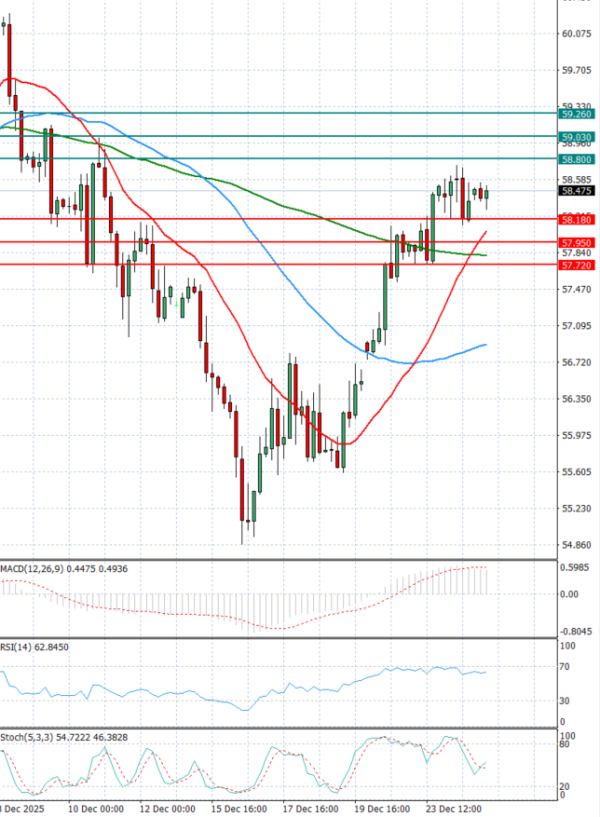Image resolution: width=600 pixels, height=817 pixels.
Task: Click the 17 Dec 16:00 time label
Action: pyautogui.click(x=310, y=807)
